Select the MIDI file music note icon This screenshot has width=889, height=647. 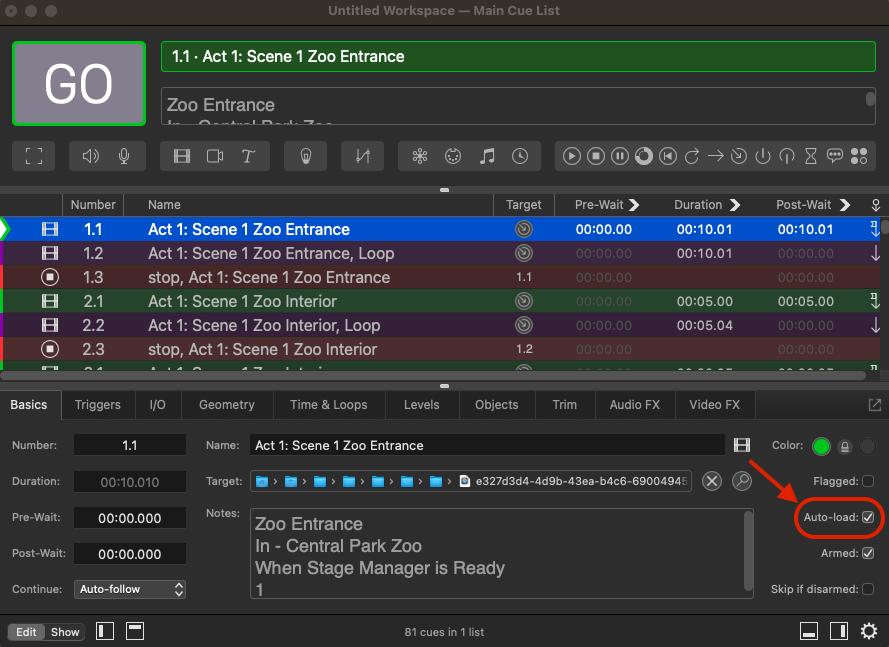[487, 156]
